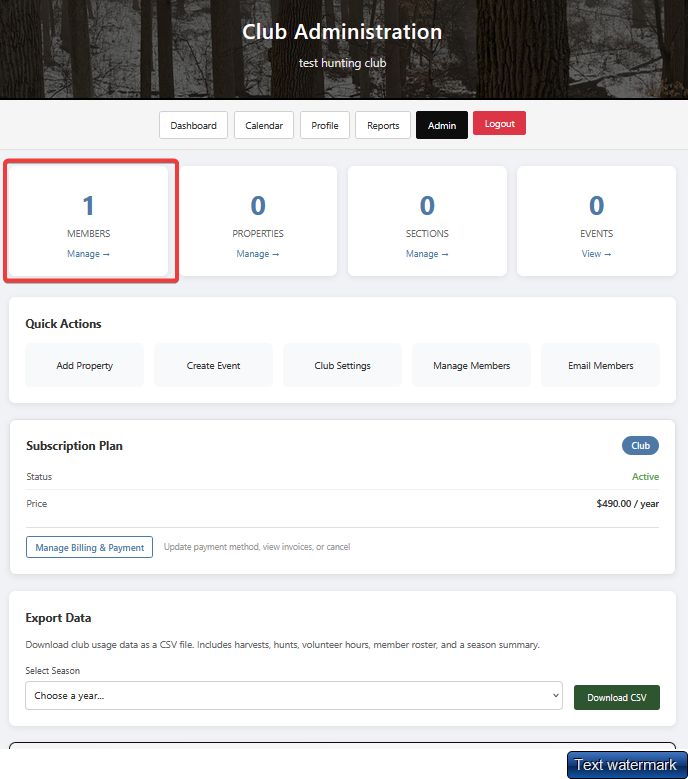The image size is (688, 779).
Task: Click the Manage Members quick action
Action: point(471,365)
